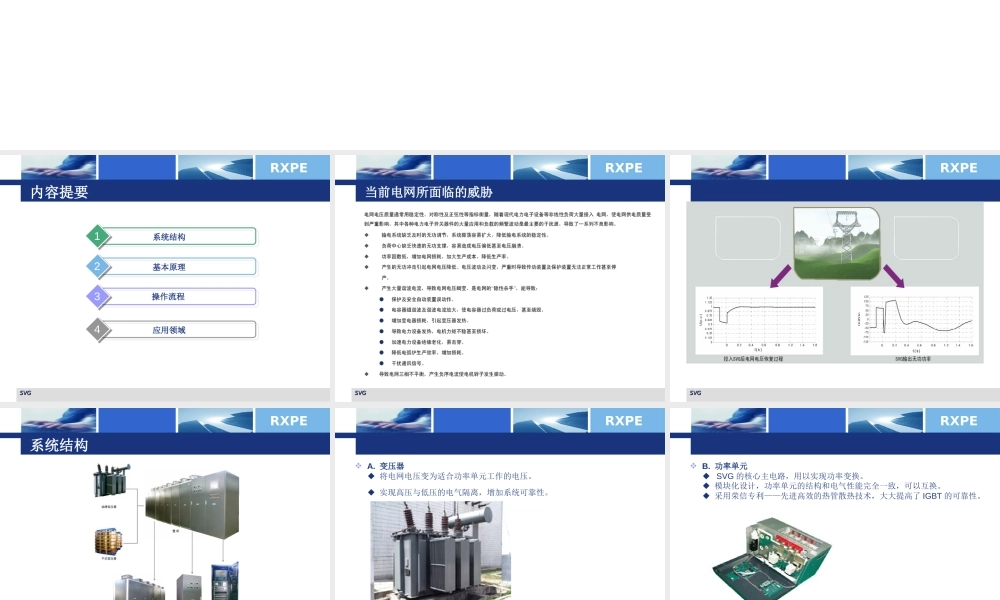Image resolution: width=1000 pixels, height=600 pixels.
Task: Click the outdoor transformer photo under 变压器
Action: (440, 550)
